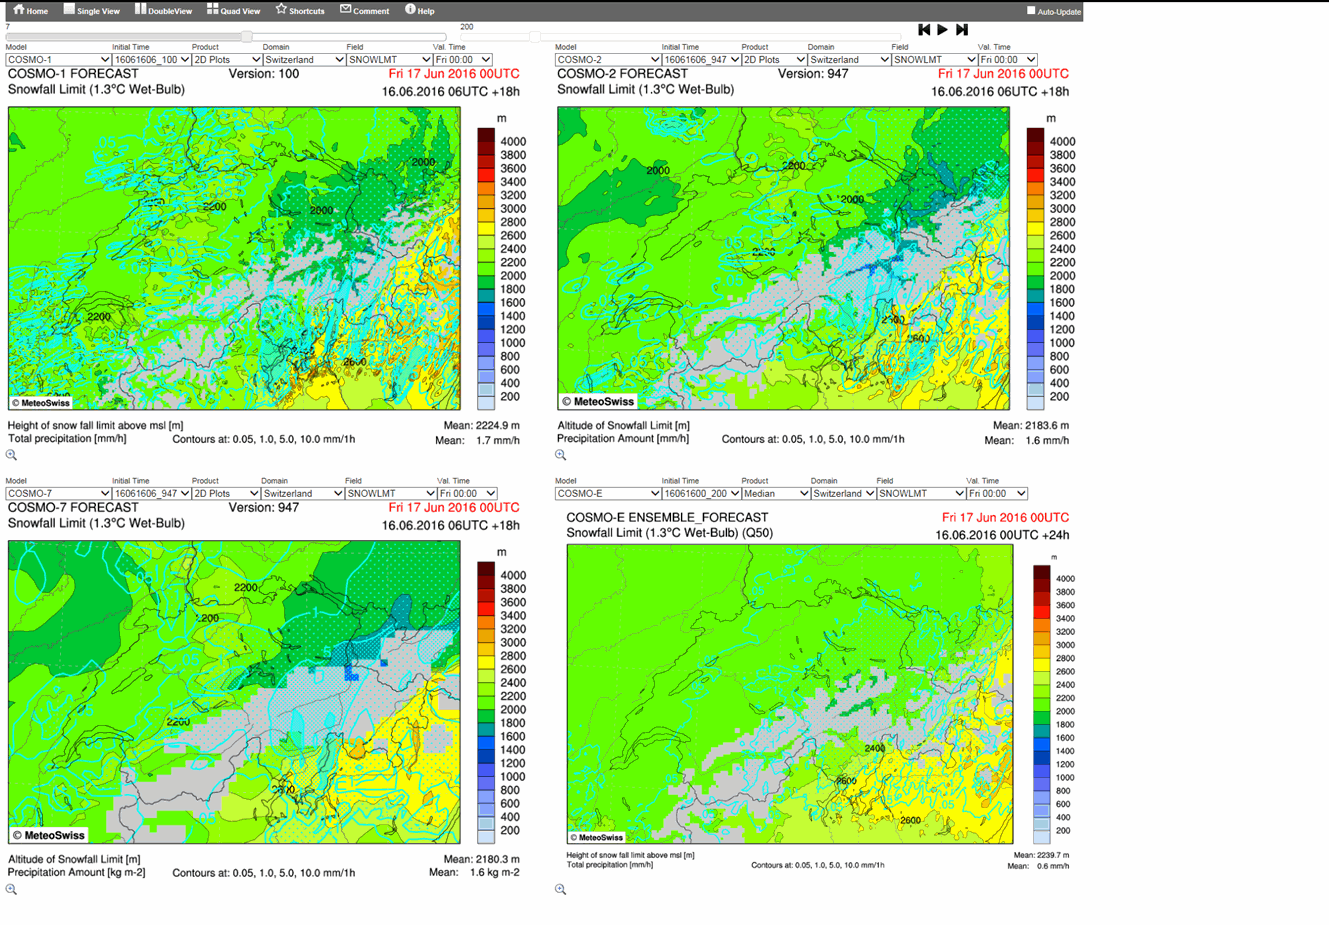Open the Shortcuts star menu

(x=300, y=10)
